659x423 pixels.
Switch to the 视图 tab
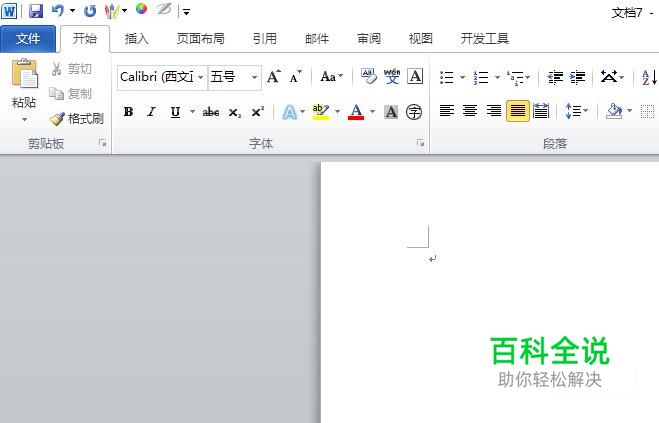tap(421, 39)
